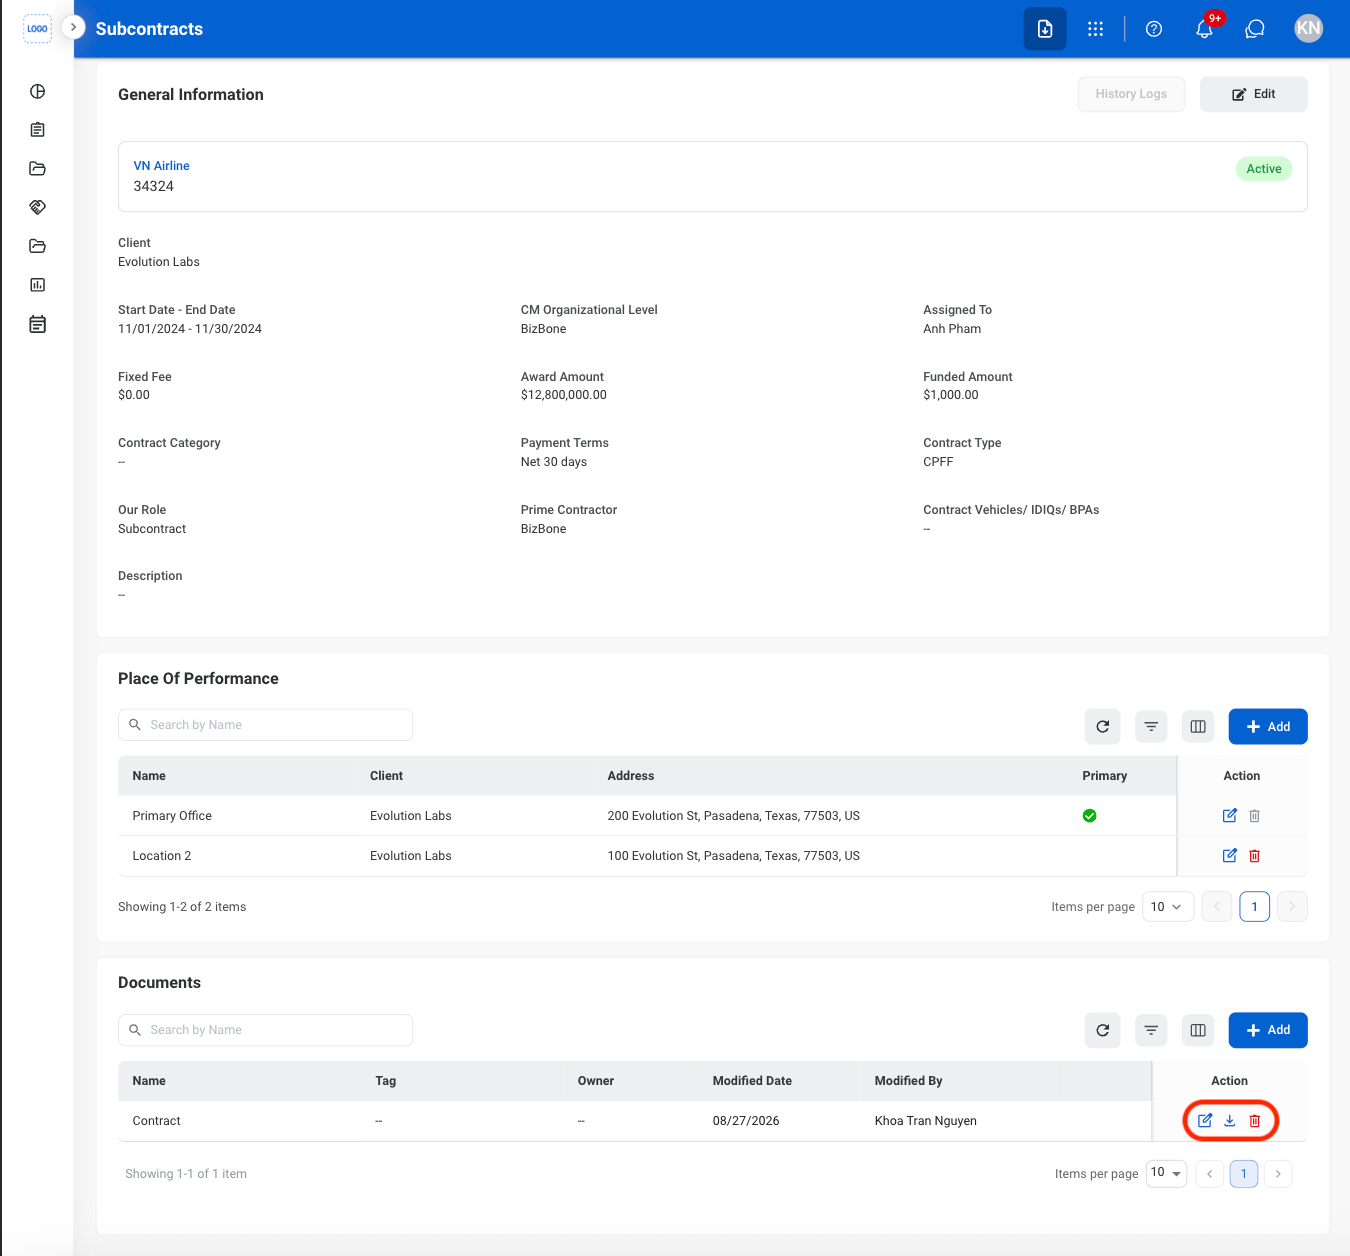The width and height of the screenshot is (1350, 1256).
Task: Open filters for Place Of Performance
Action: tap(1151, 727)
